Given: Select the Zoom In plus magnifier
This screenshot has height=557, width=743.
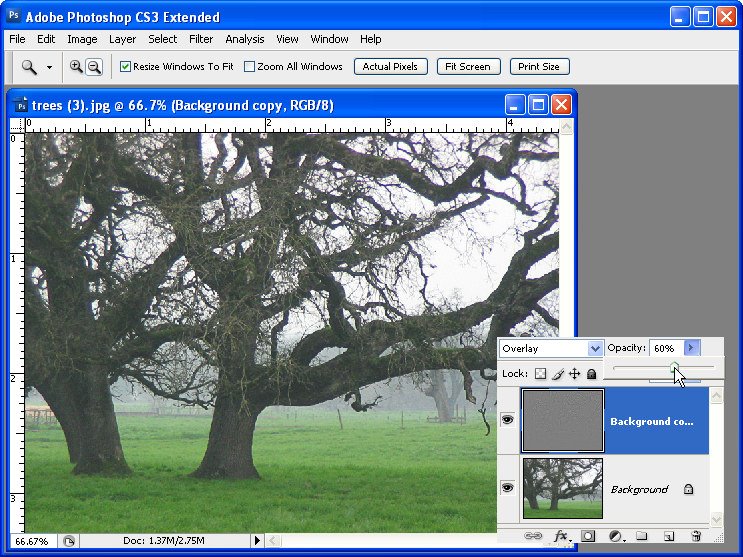Looking at the screenshot, I should tap(76, 66).
